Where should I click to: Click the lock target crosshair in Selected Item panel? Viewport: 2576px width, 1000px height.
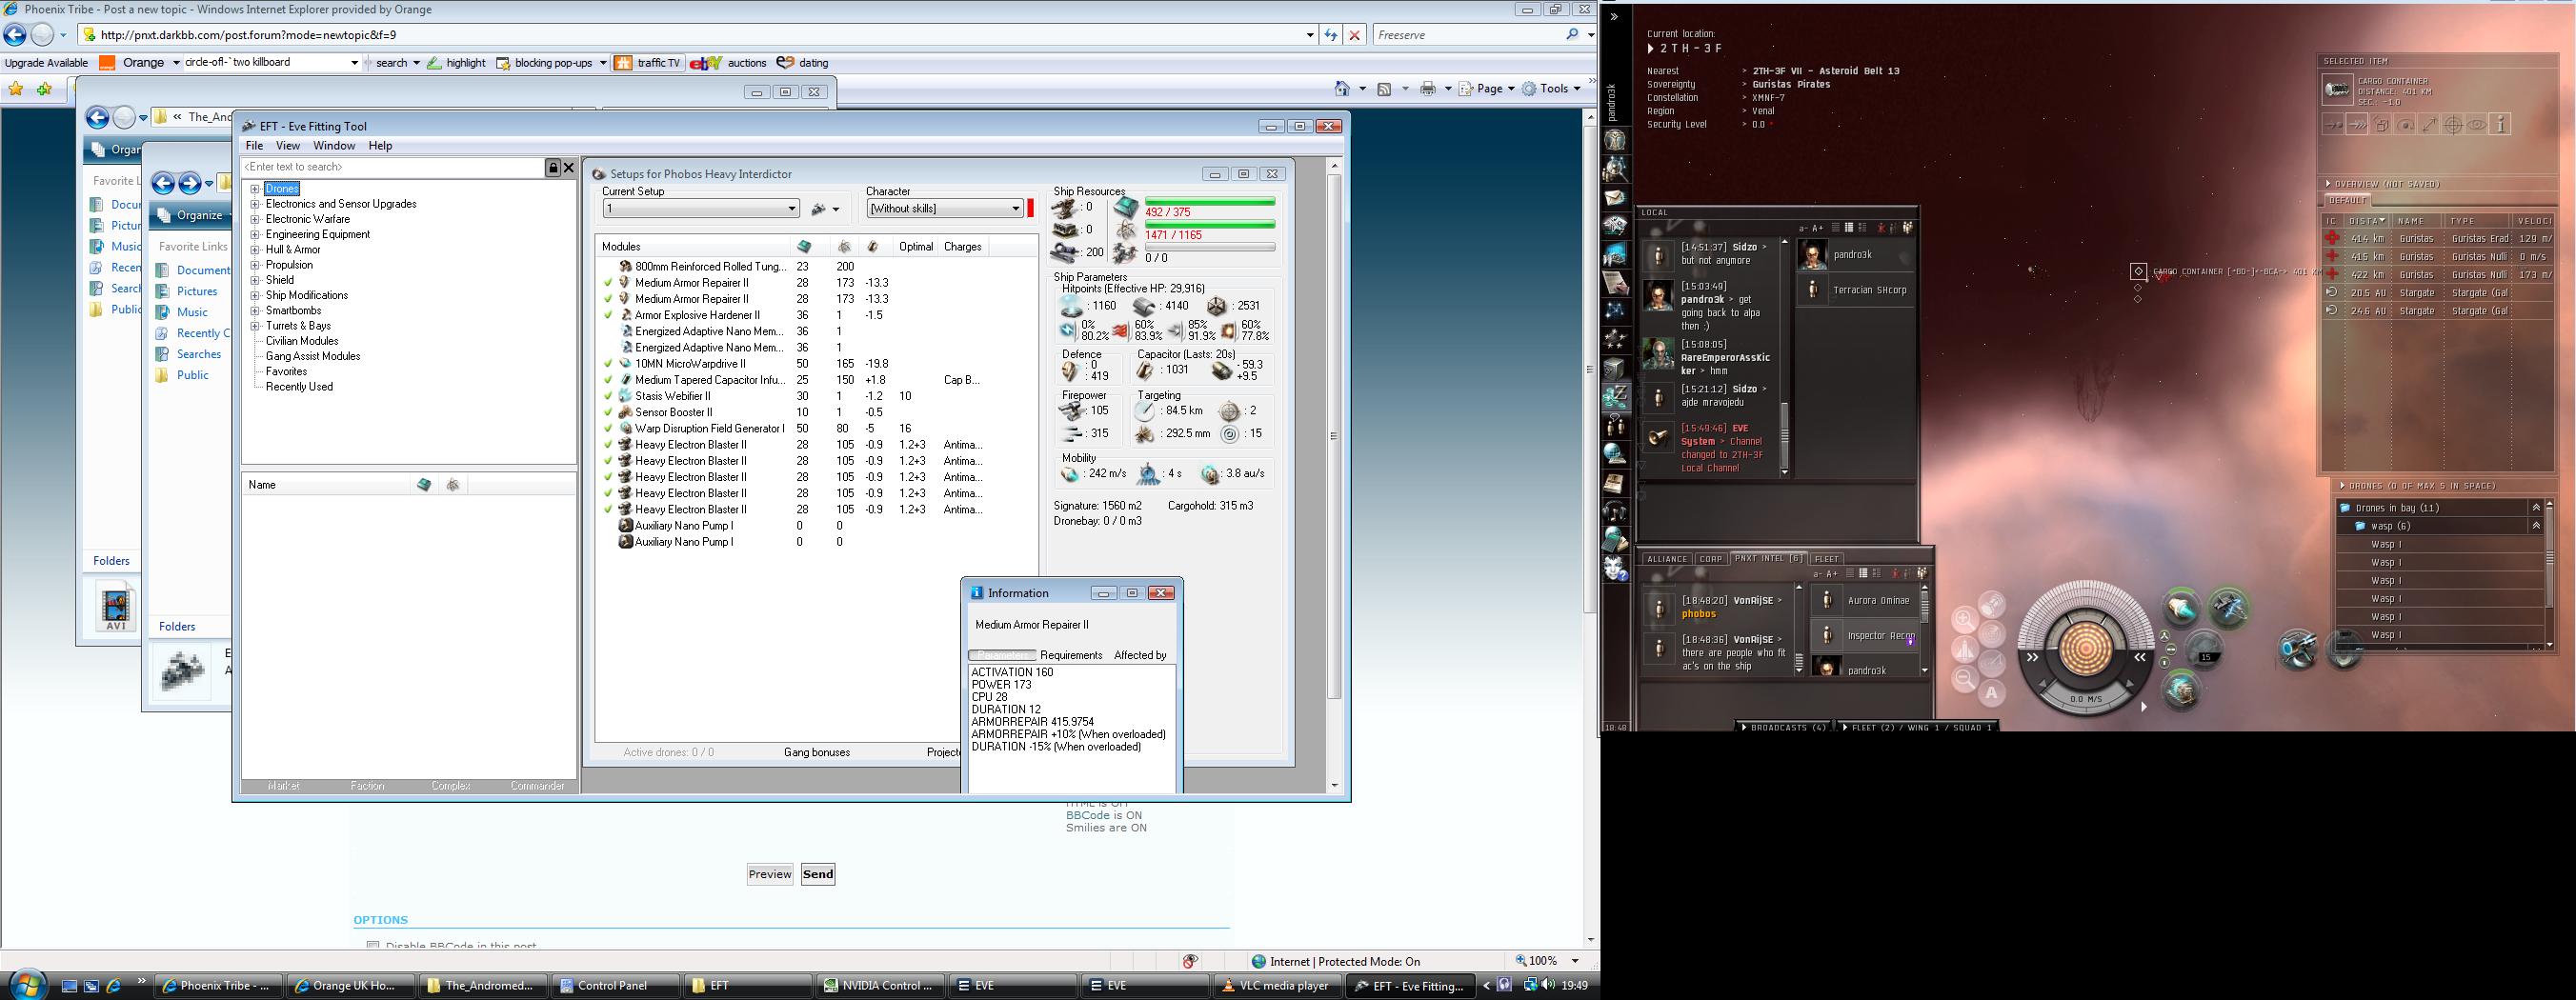2453,125
